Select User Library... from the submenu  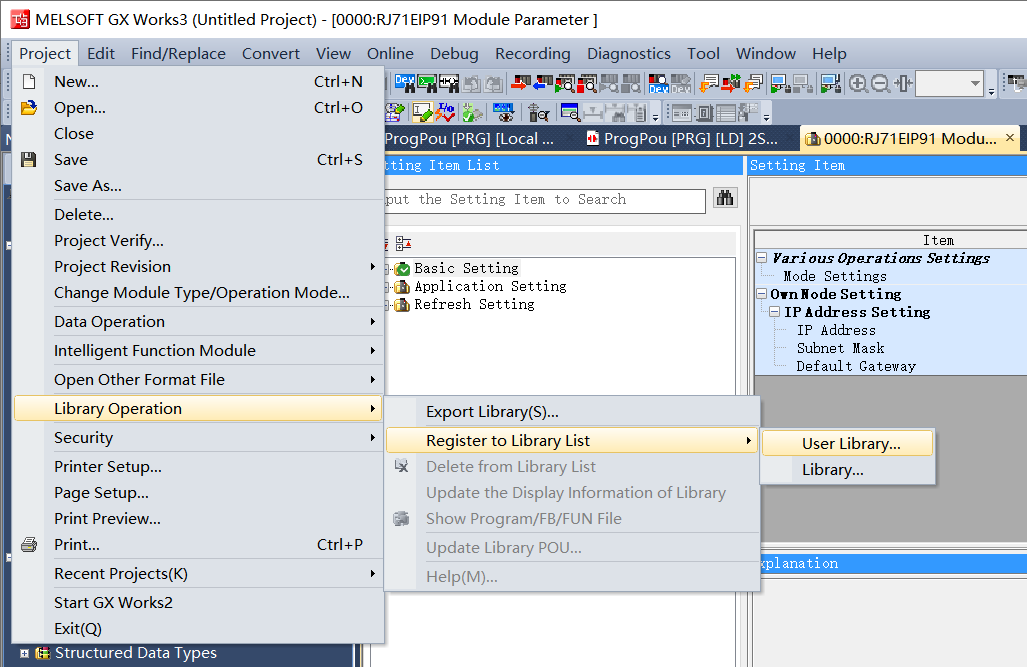click(847, 442)
